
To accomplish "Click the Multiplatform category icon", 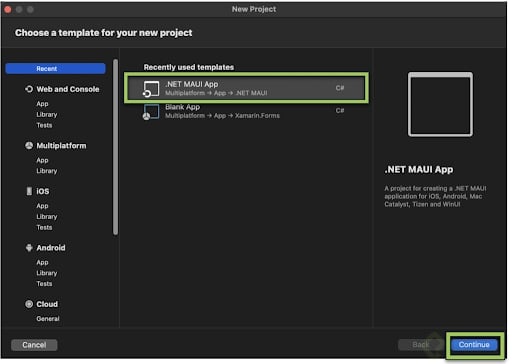I will tap(29, 145).
